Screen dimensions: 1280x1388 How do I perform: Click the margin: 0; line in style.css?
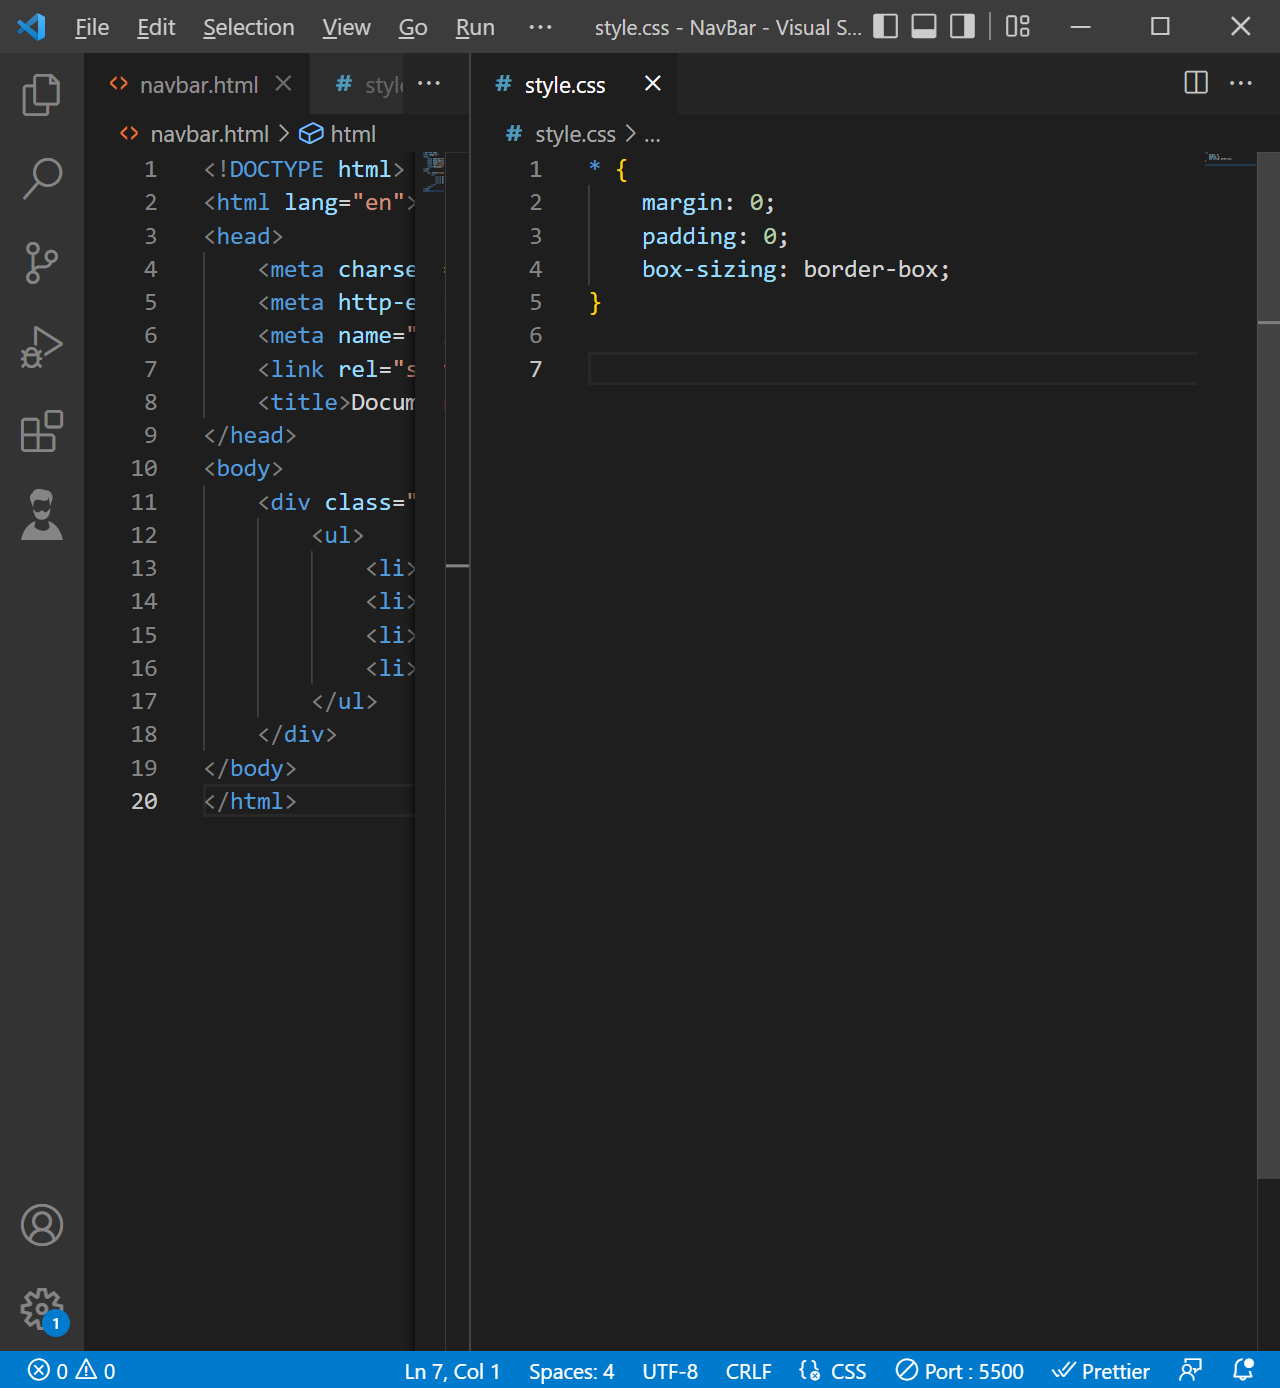tap(708, 203)
